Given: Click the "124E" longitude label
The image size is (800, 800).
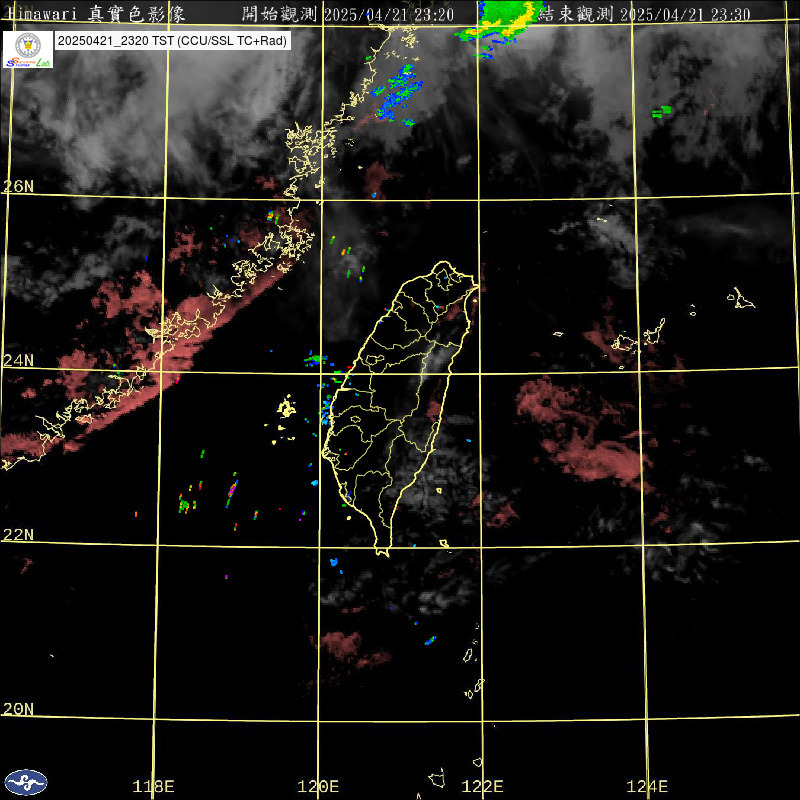Looking at the screenshot, I should tap(647, 786).
